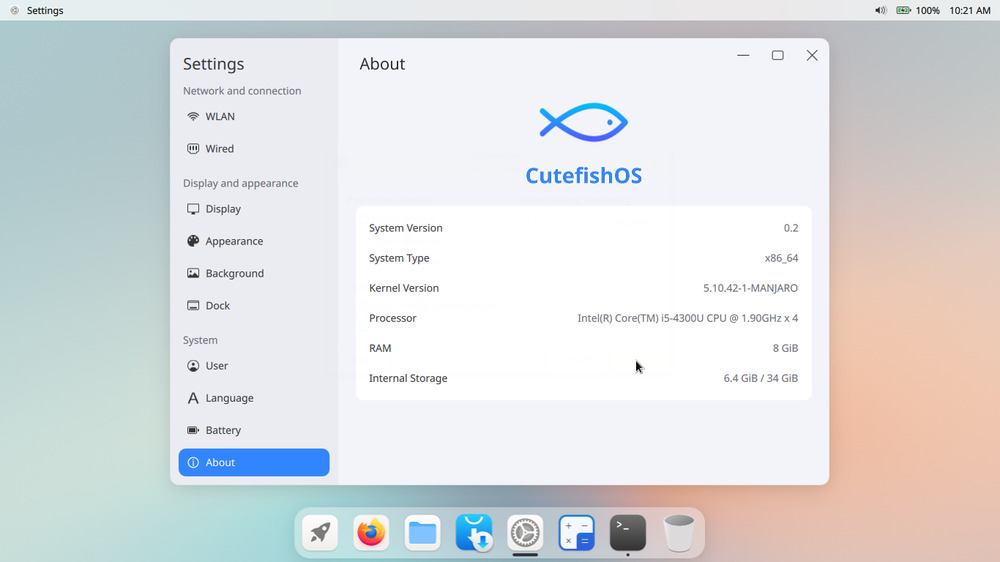
Task: Click the Settings gear in the dock
Action: (x=525, y=532)
